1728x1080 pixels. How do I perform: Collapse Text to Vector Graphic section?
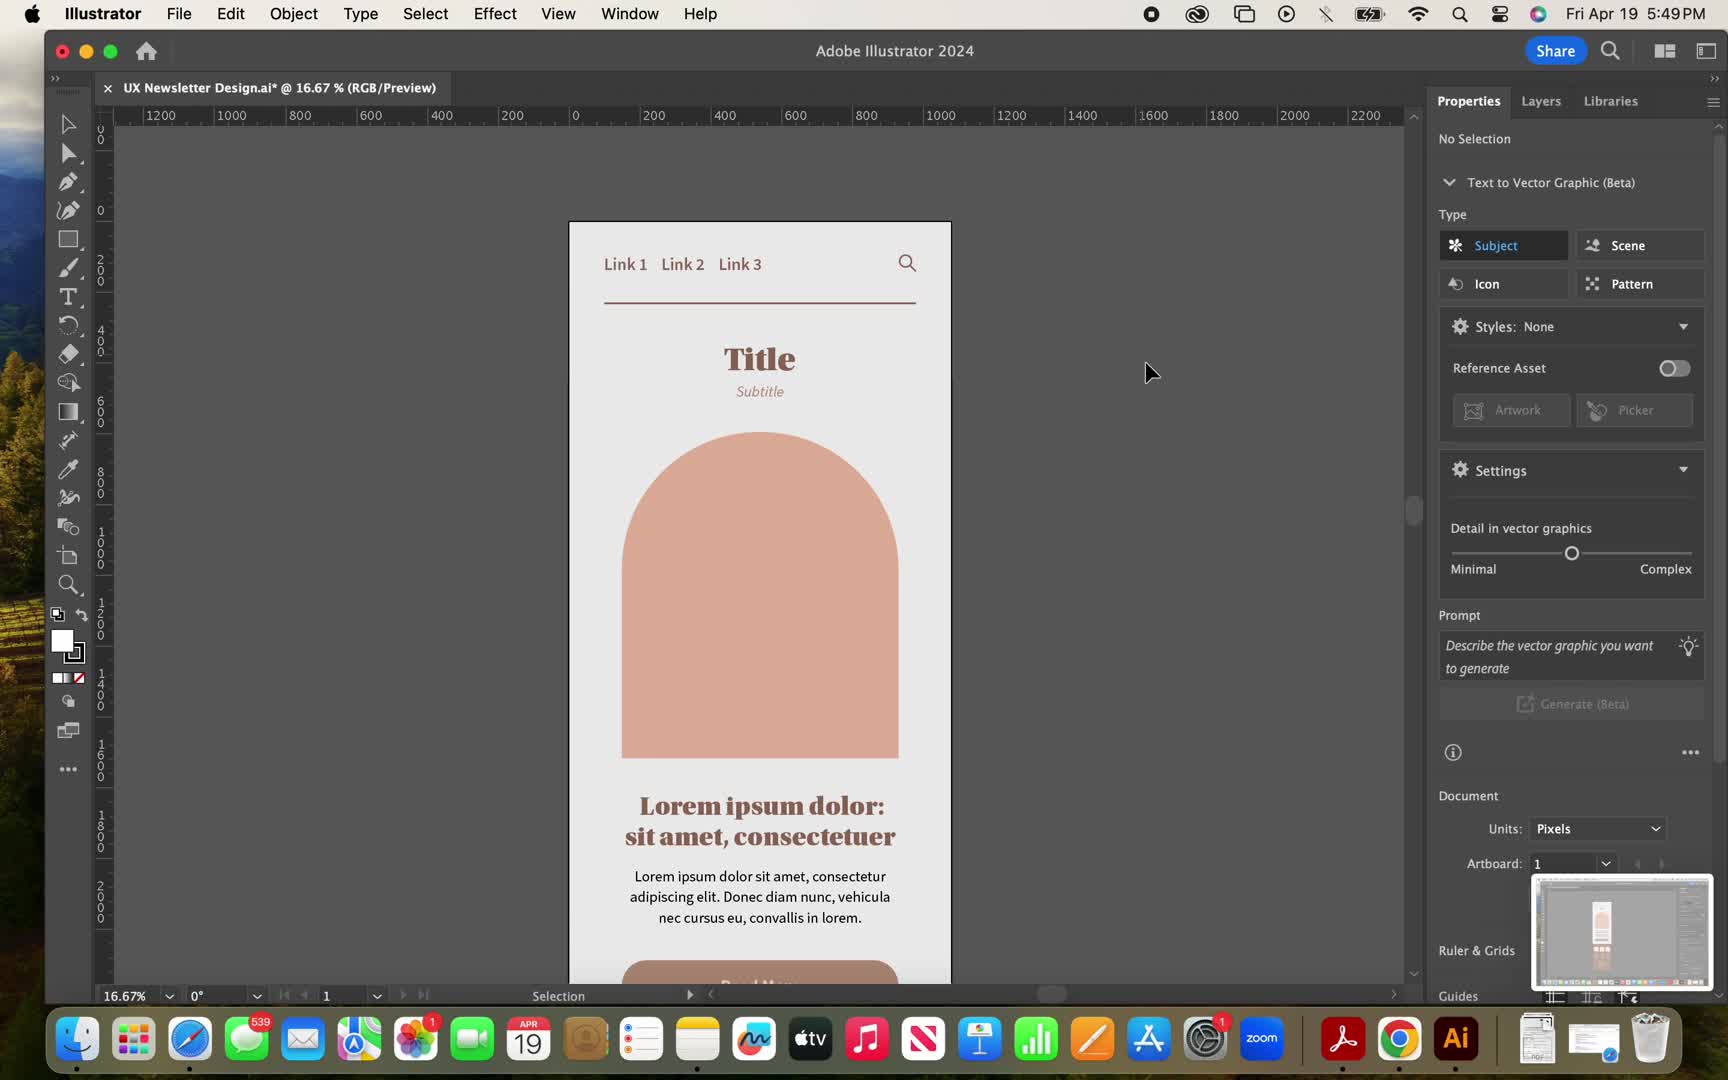1449,183
